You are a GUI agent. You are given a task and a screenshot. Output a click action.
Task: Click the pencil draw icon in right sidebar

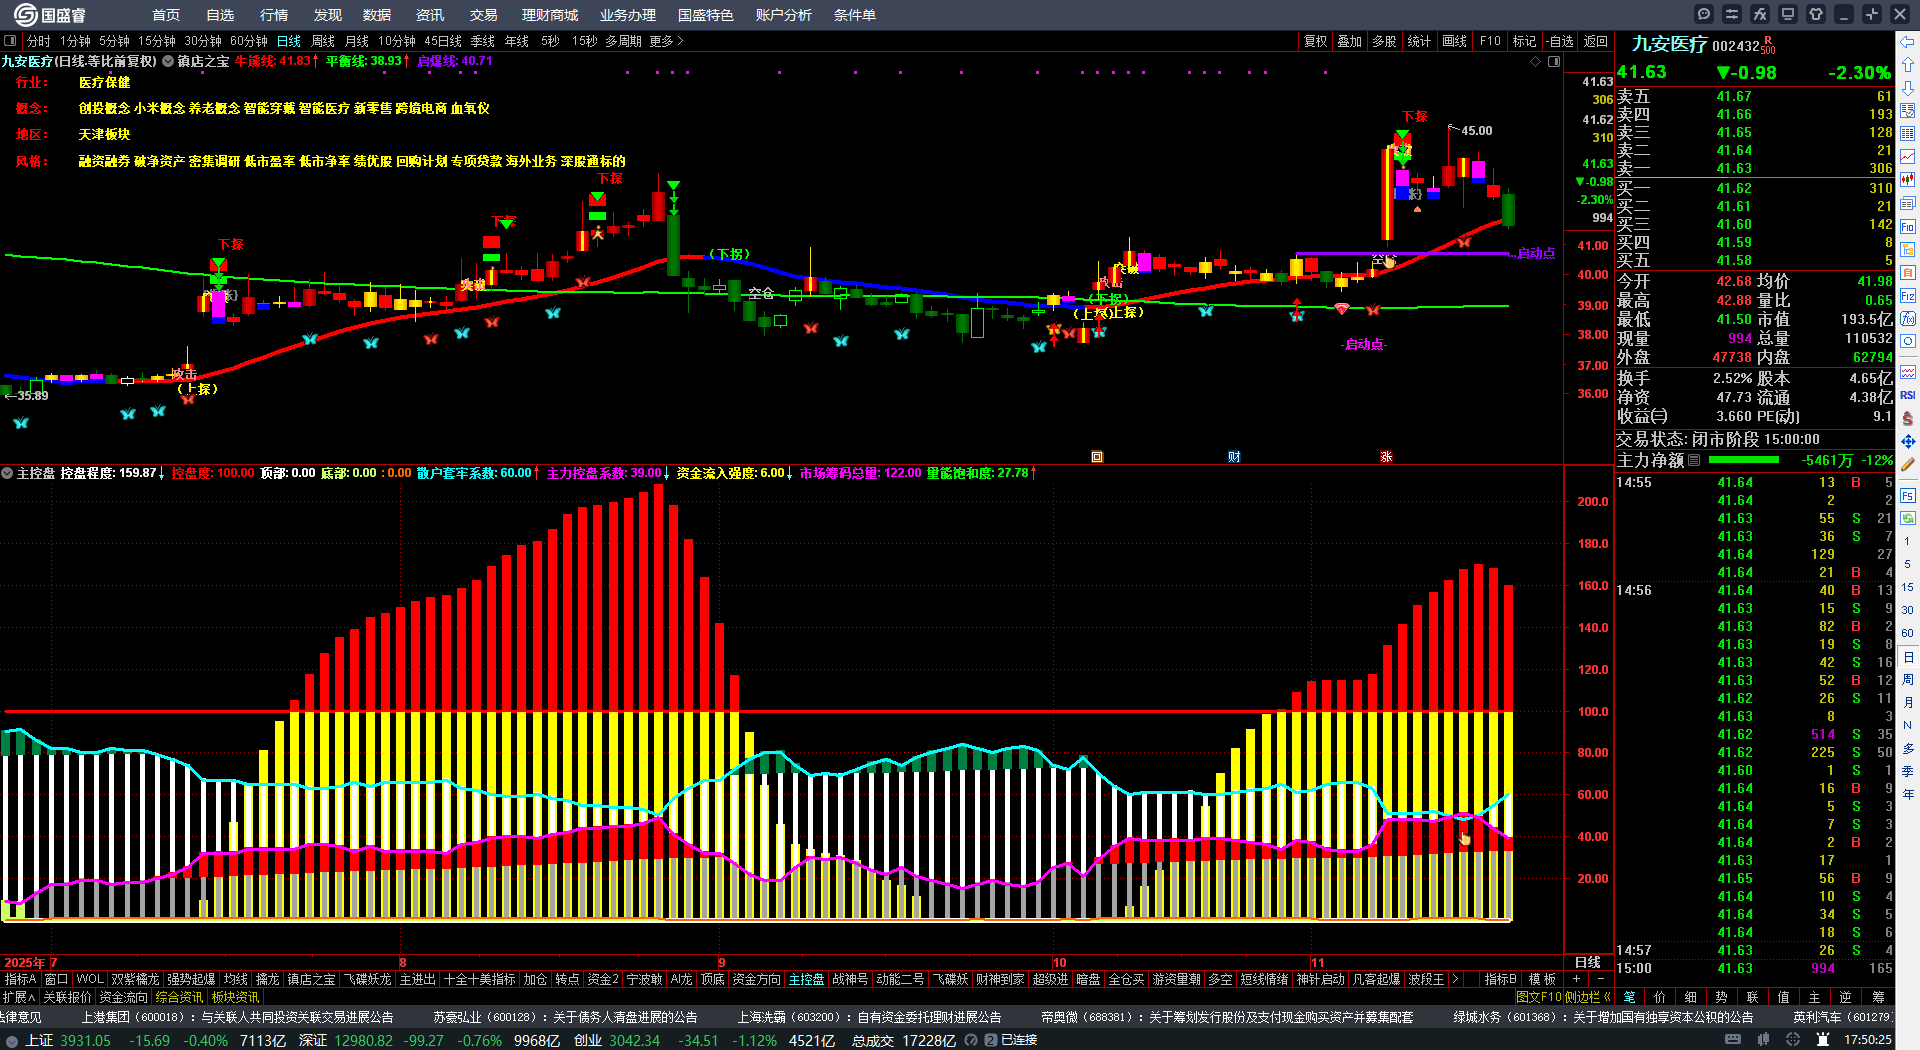click(1908, 464)
